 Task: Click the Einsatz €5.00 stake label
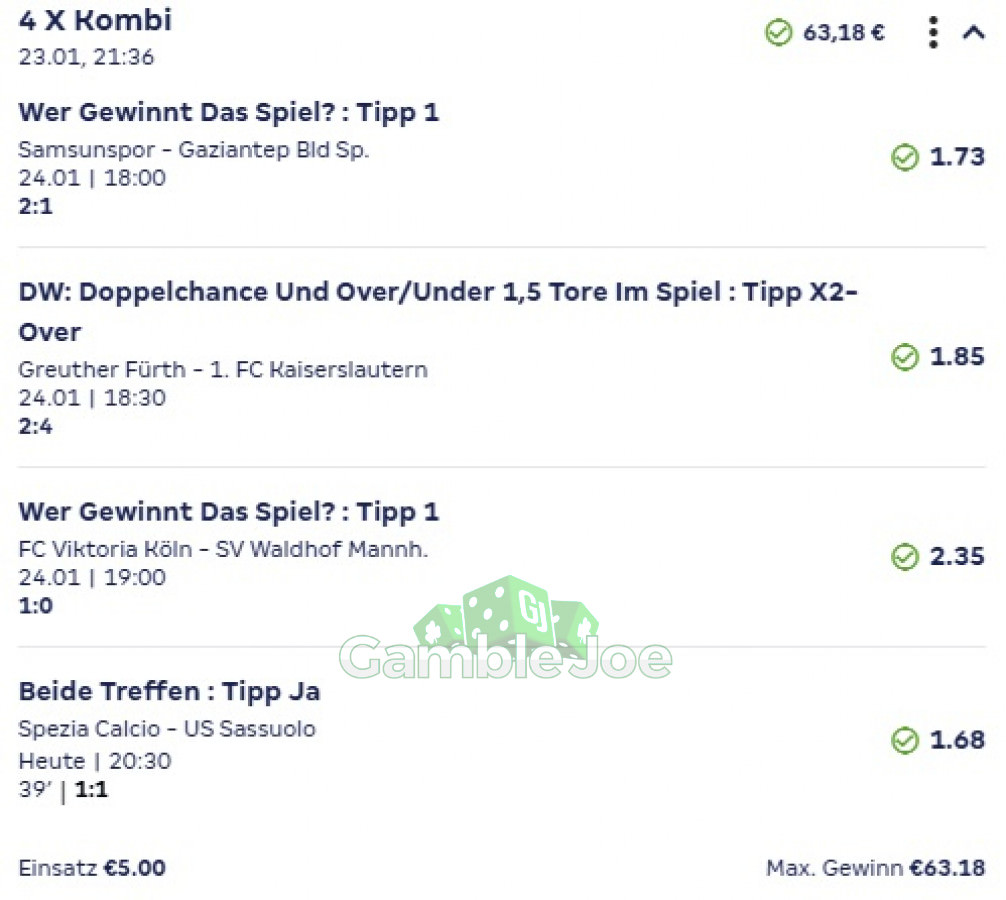(92, 868)
